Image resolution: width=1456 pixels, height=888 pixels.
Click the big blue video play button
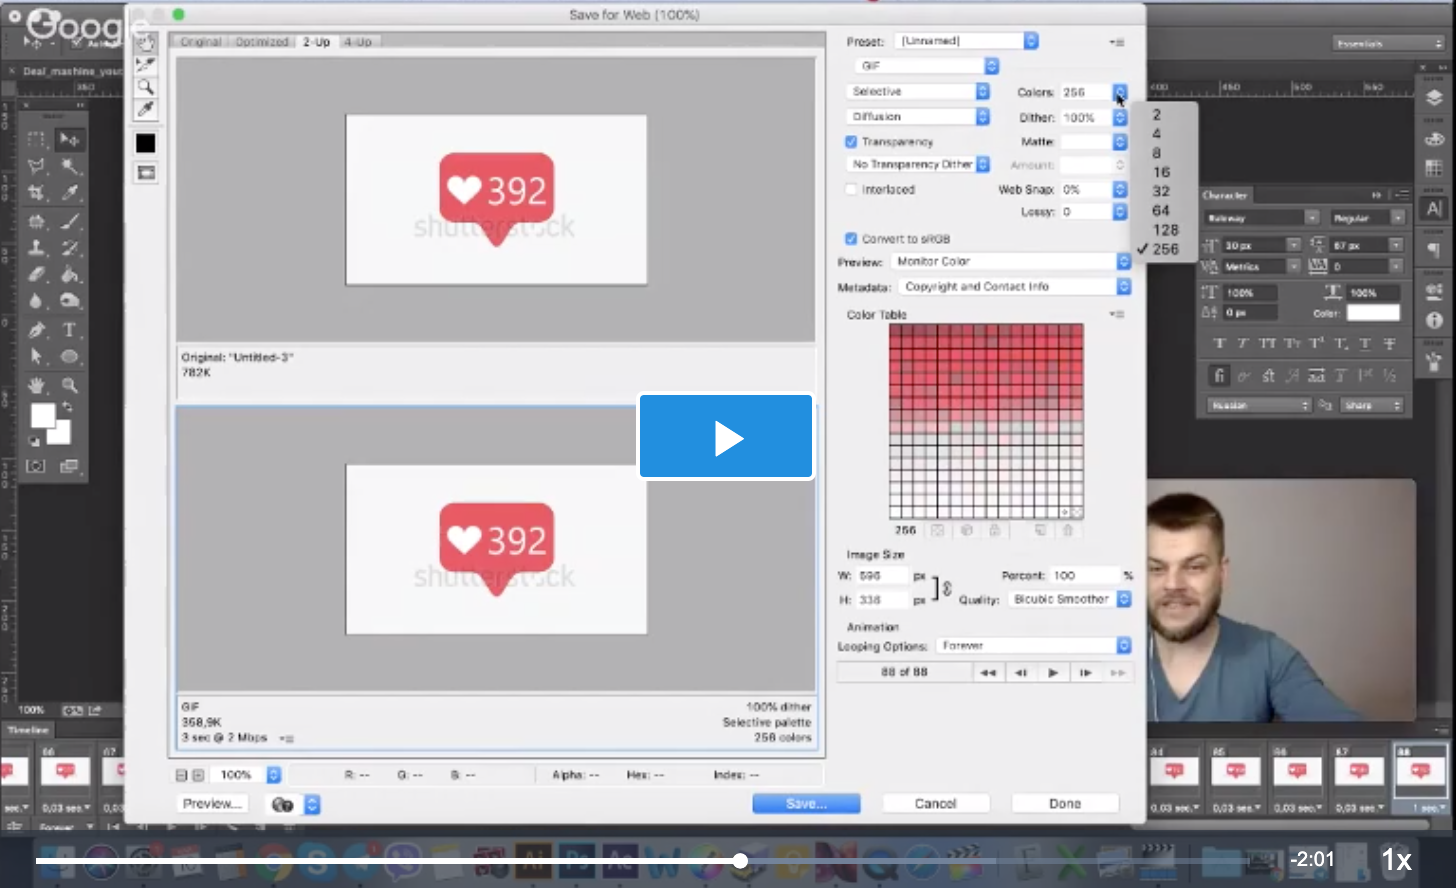pos(726,437)
